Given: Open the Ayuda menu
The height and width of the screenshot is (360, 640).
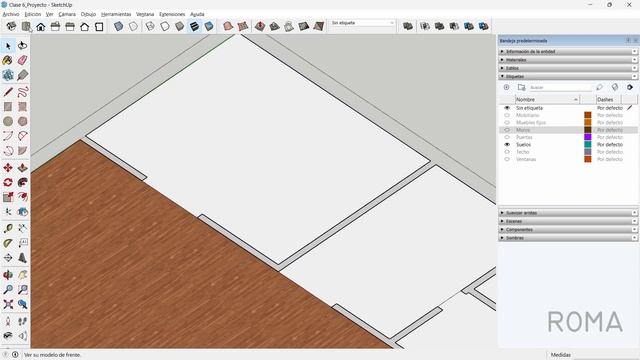Looking at the screenshot, I should pos(197,14).
